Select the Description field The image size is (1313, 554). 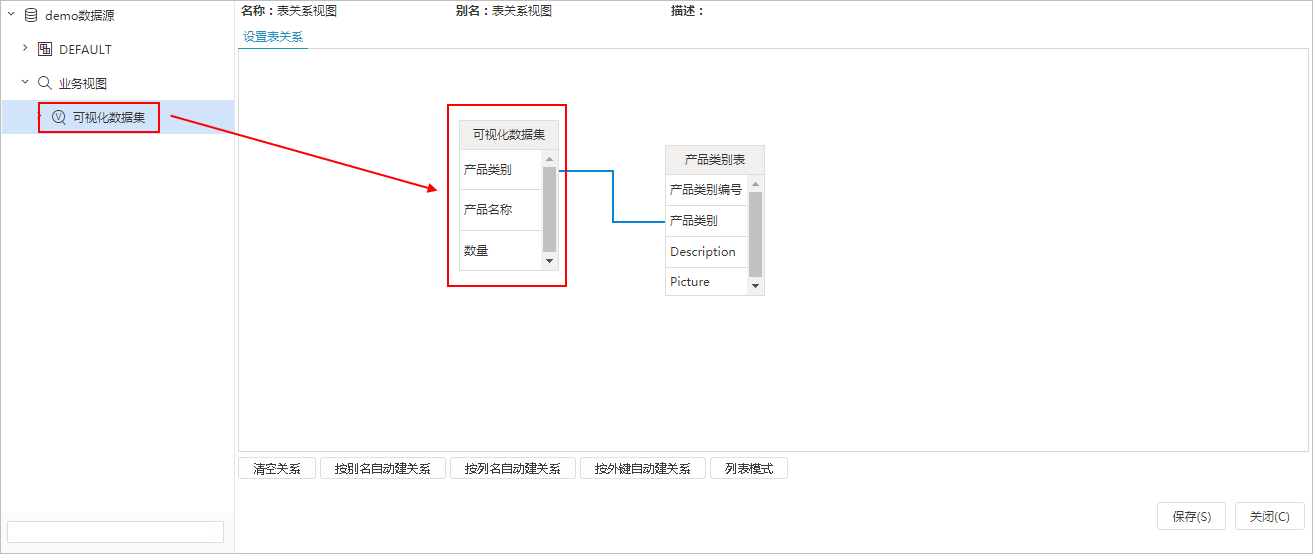(x=706, y=251)
